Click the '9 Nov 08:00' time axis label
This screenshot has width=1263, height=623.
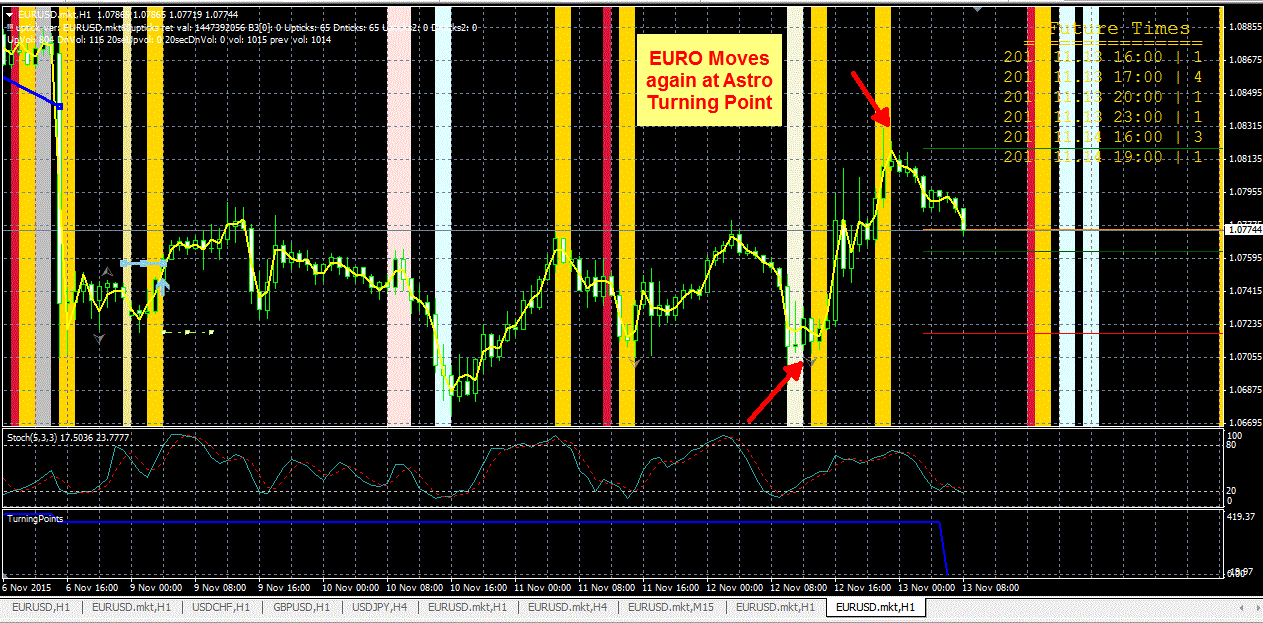[x=220, y=588]
